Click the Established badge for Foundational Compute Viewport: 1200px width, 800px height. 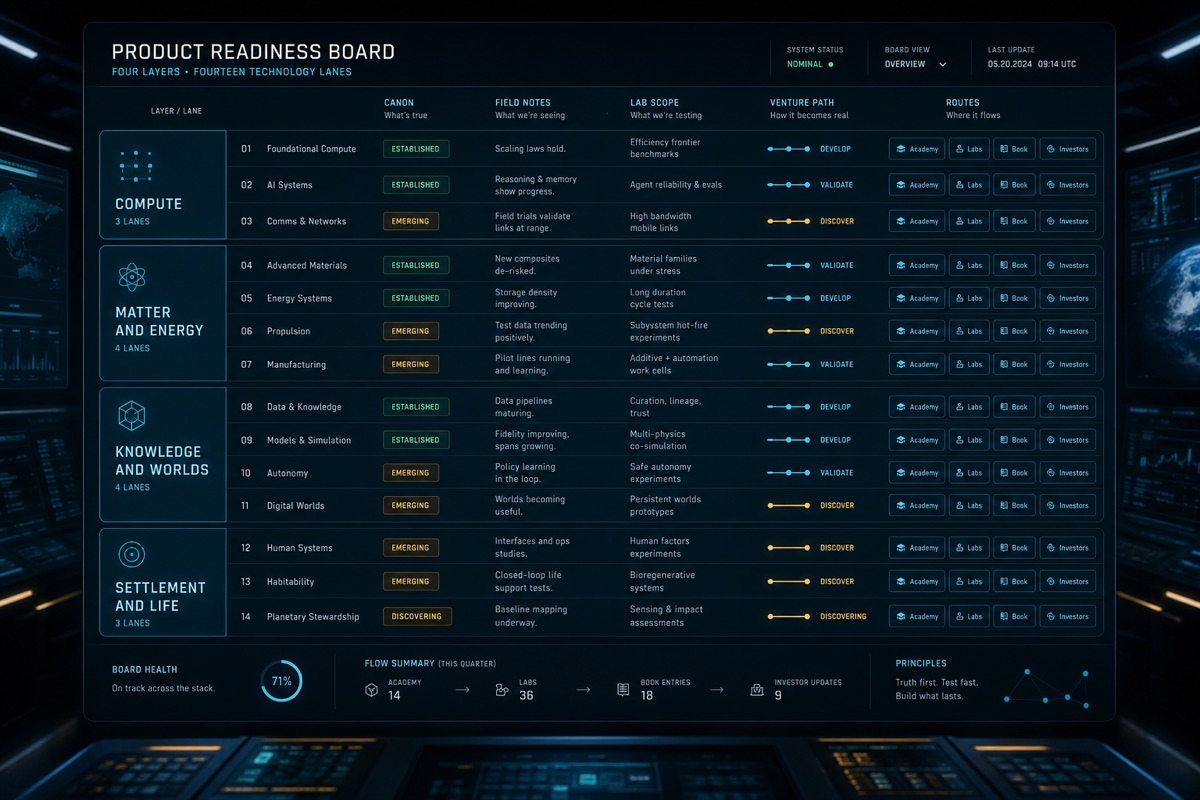[x=416, y=149]
